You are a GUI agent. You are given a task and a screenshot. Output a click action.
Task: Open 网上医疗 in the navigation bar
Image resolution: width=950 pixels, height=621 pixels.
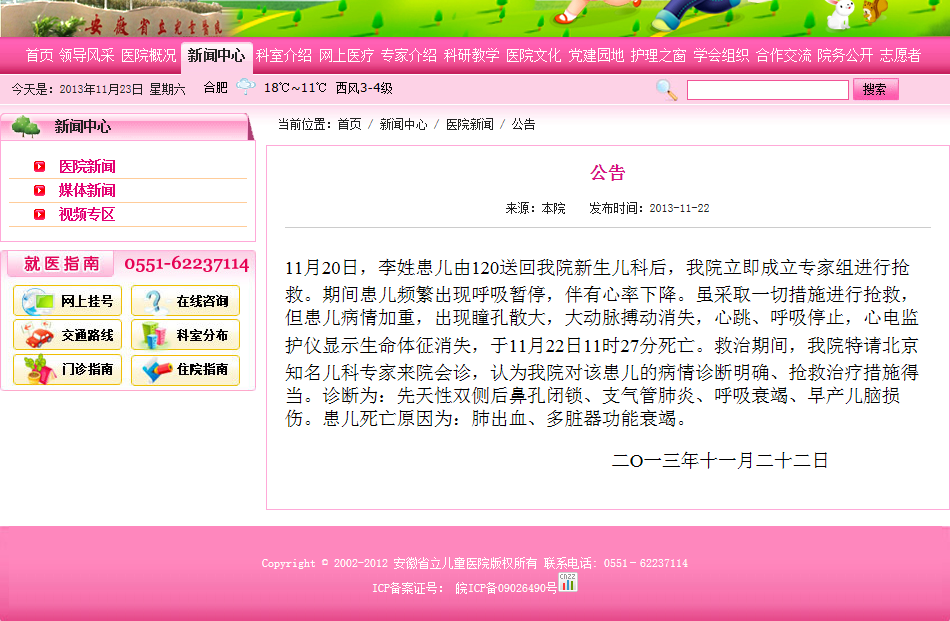coord(346,56)
